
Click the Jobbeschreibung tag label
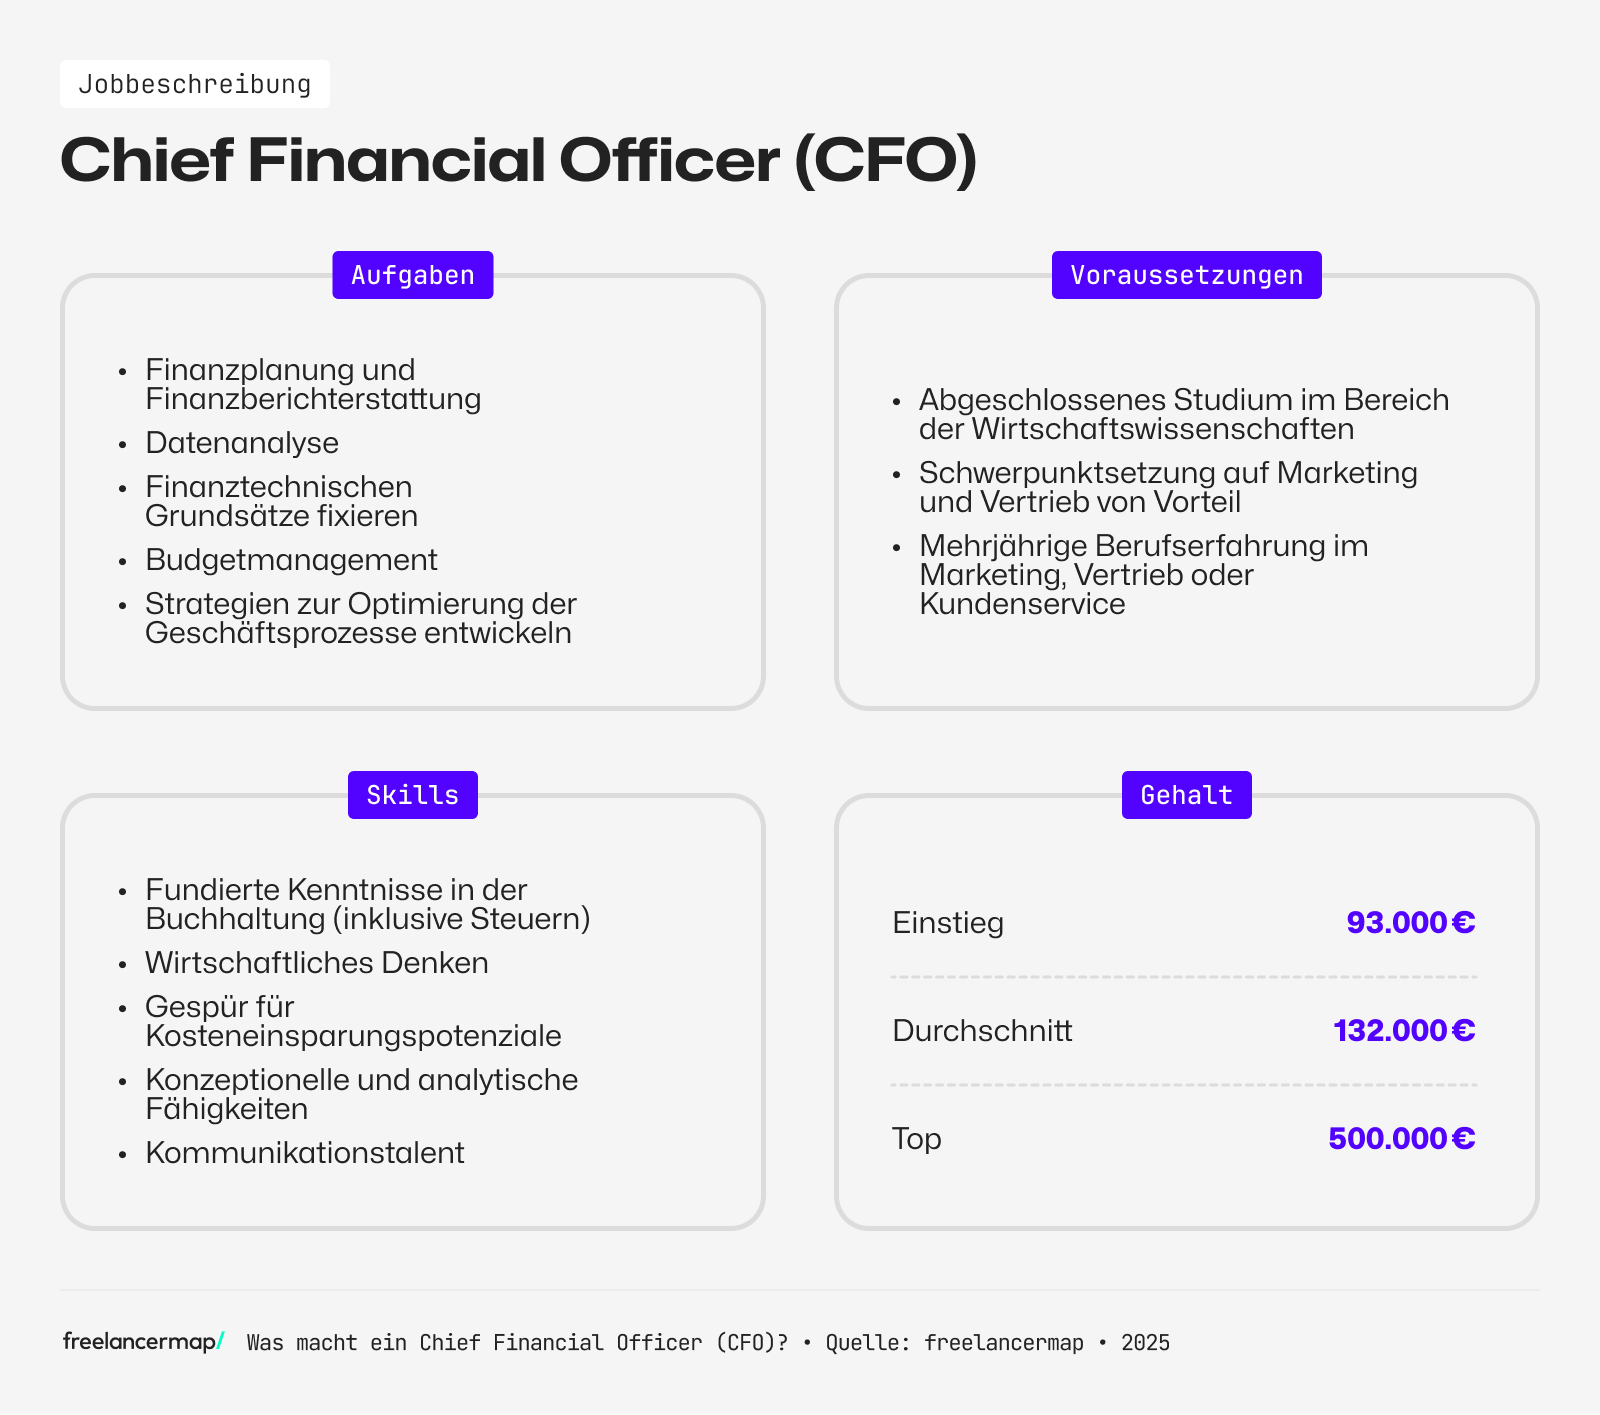pyautogui.click(x=195, y=84)
